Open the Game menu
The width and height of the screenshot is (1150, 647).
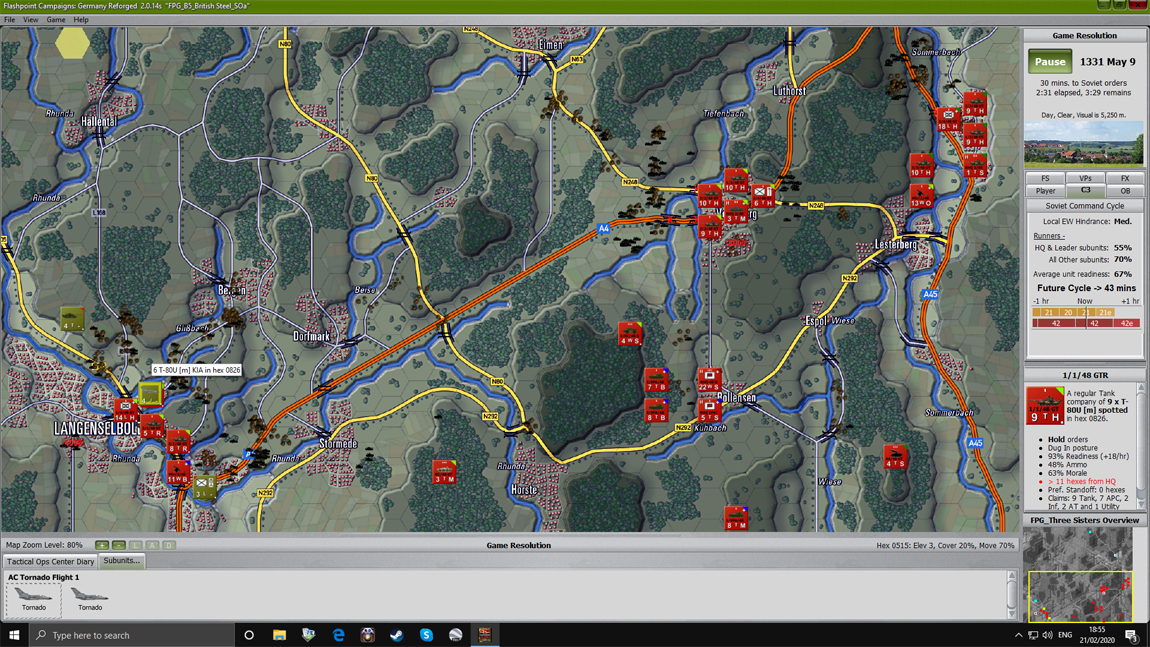point(56,20)
